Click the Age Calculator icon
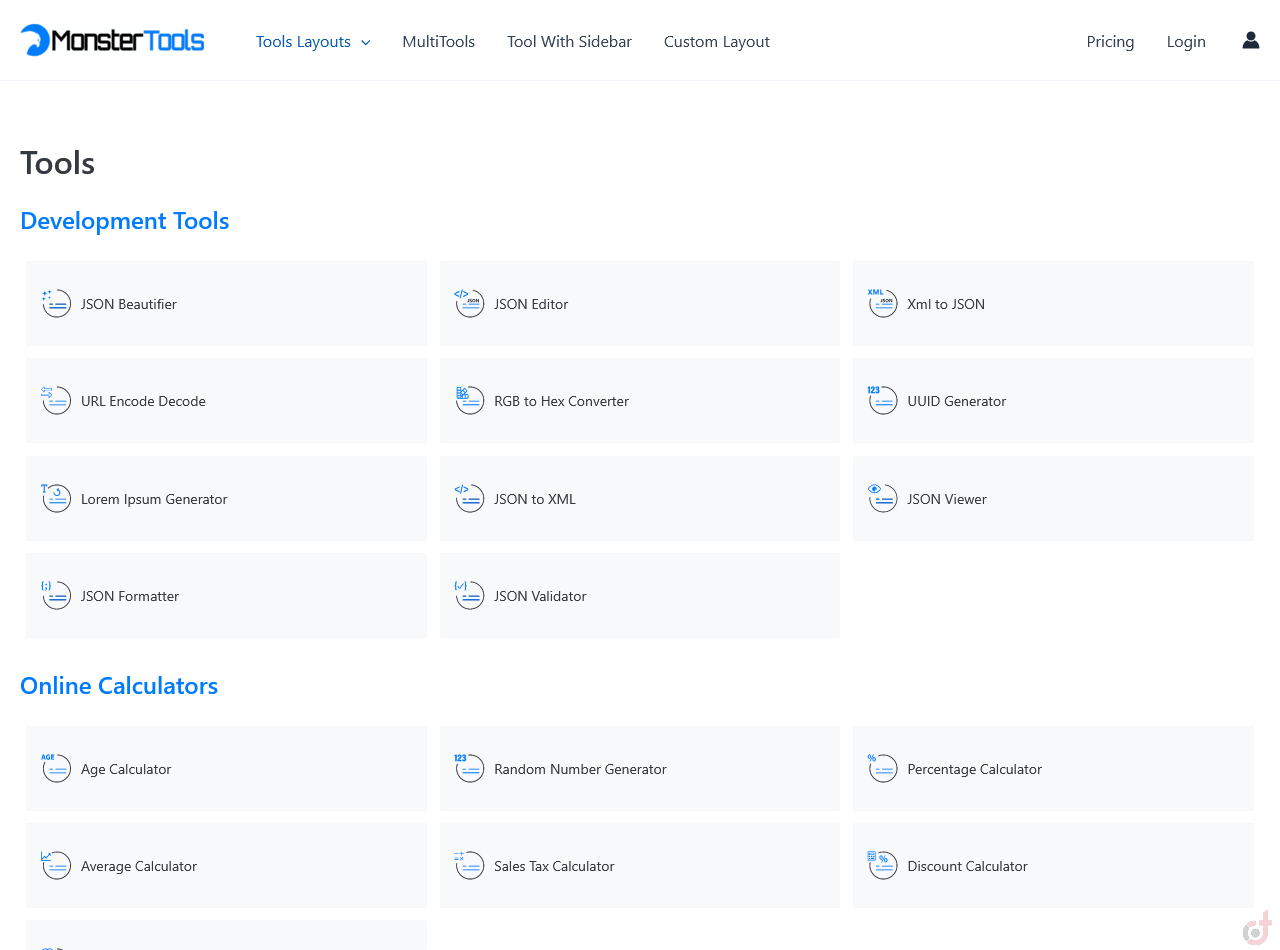Image resolution: width=1280 pixels, height=950 pixels. [x=56, y=769]
